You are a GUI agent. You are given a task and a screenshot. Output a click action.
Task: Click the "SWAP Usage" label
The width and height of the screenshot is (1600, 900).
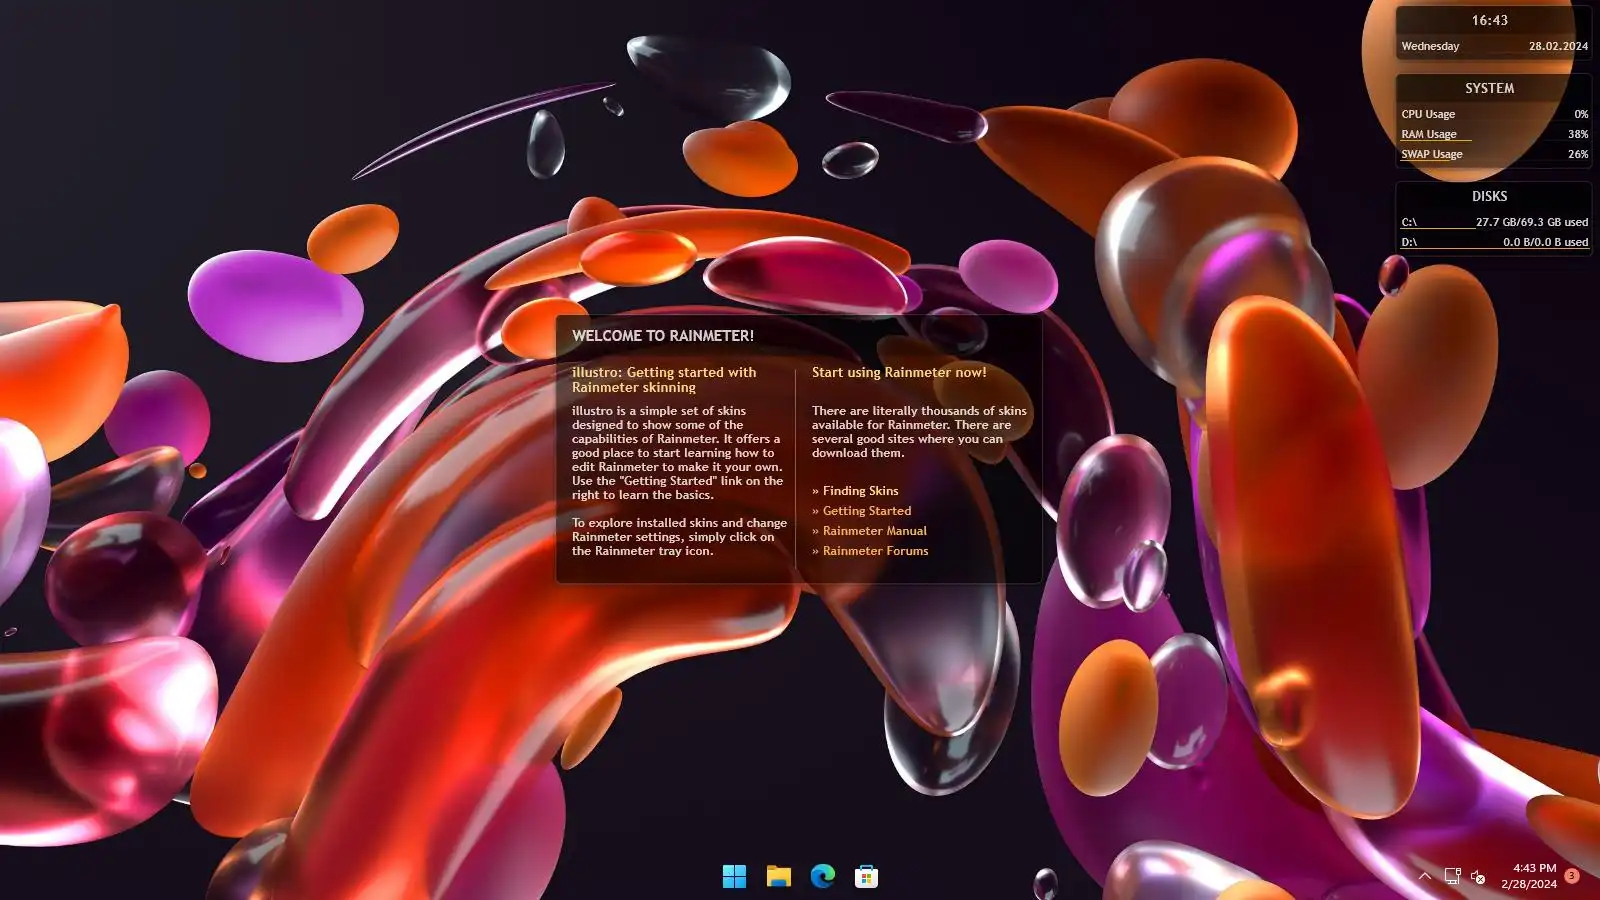point(1432,154)
